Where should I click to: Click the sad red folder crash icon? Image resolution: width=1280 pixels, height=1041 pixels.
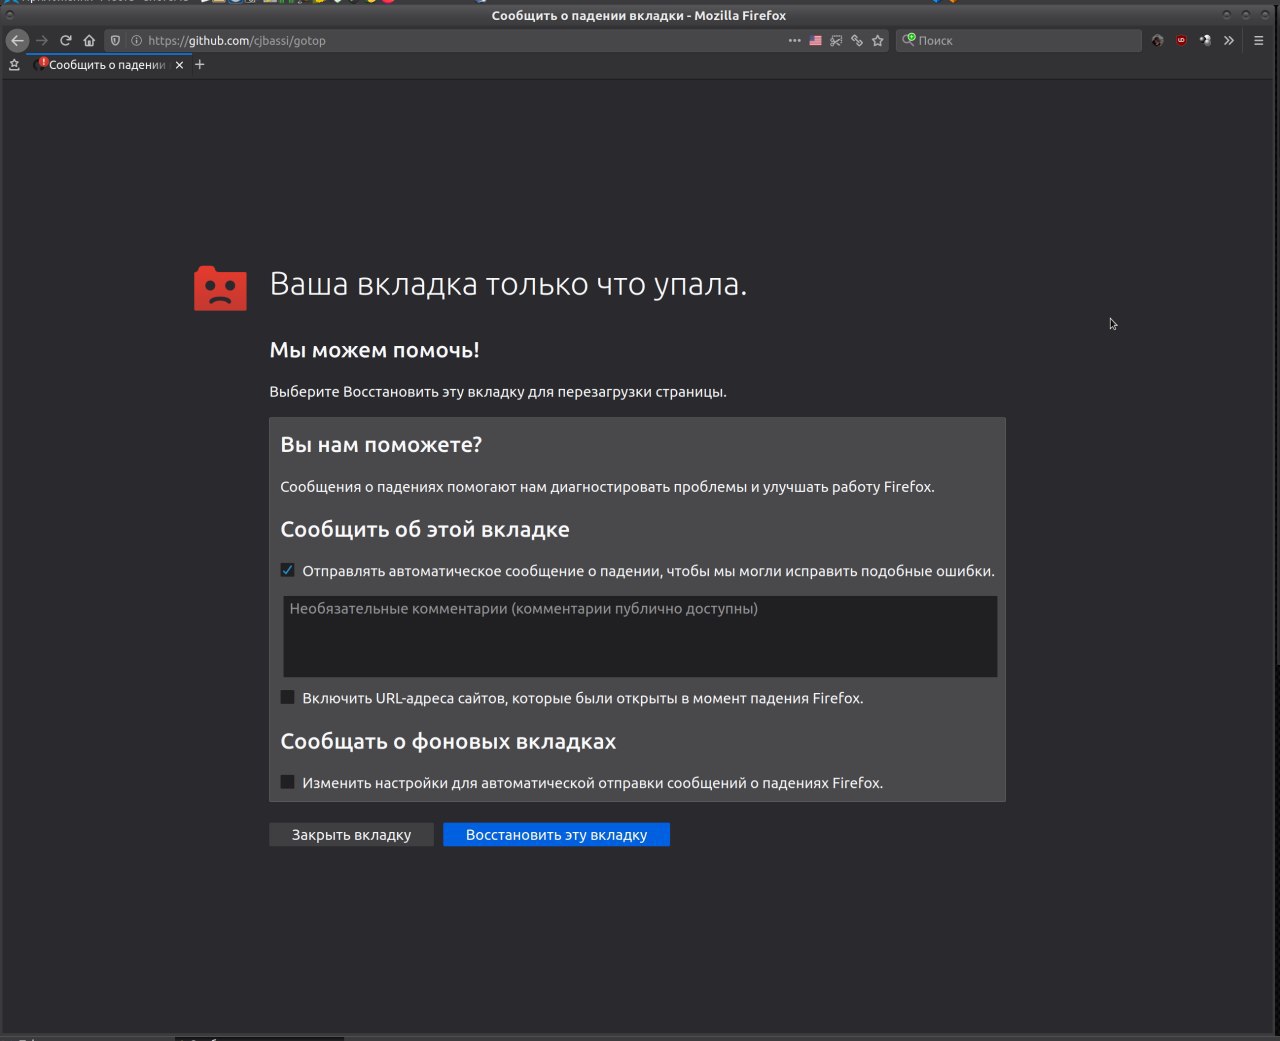pos(220,288)
